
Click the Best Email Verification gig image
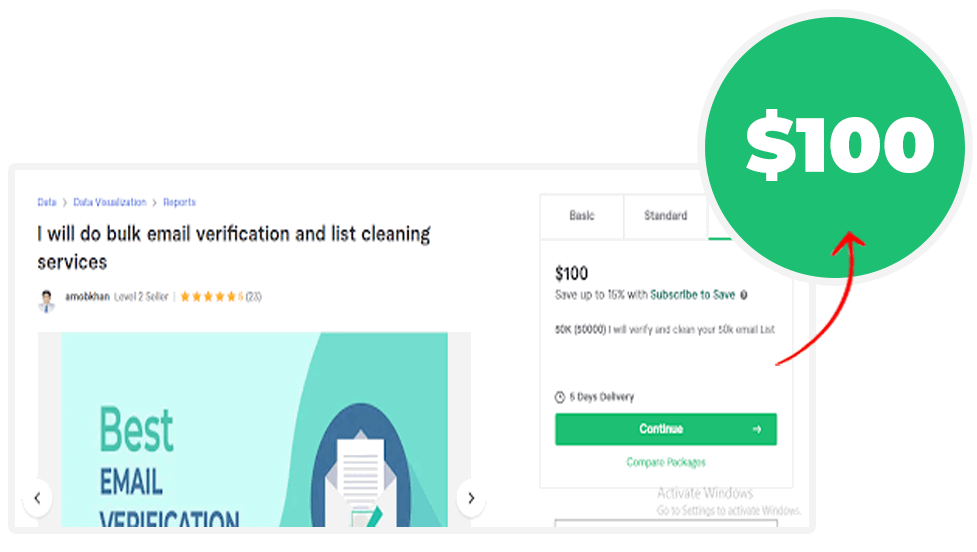pyautogui.click(x=254, y=430)
